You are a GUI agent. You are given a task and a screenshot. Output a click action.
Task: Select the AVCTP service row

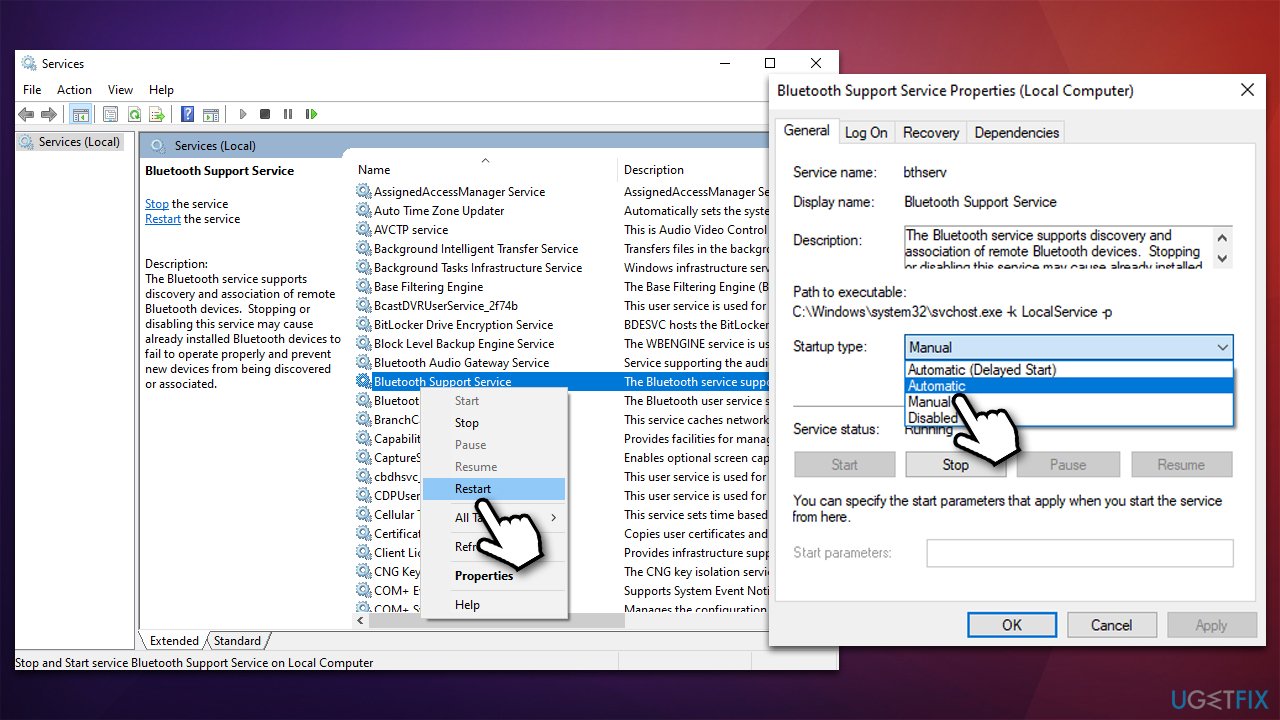pos(562,229)
